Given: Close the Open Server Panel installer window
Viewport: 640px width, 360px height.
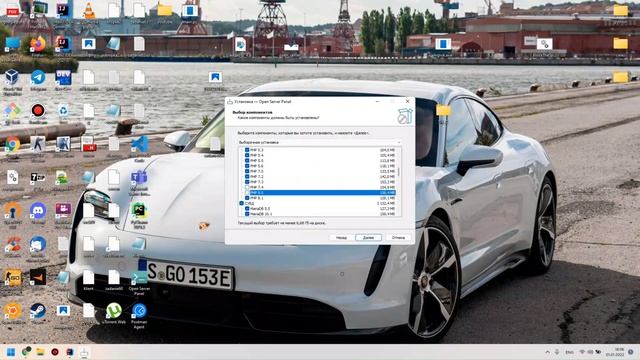Looking at the screenshot, I should coord(407,101).
